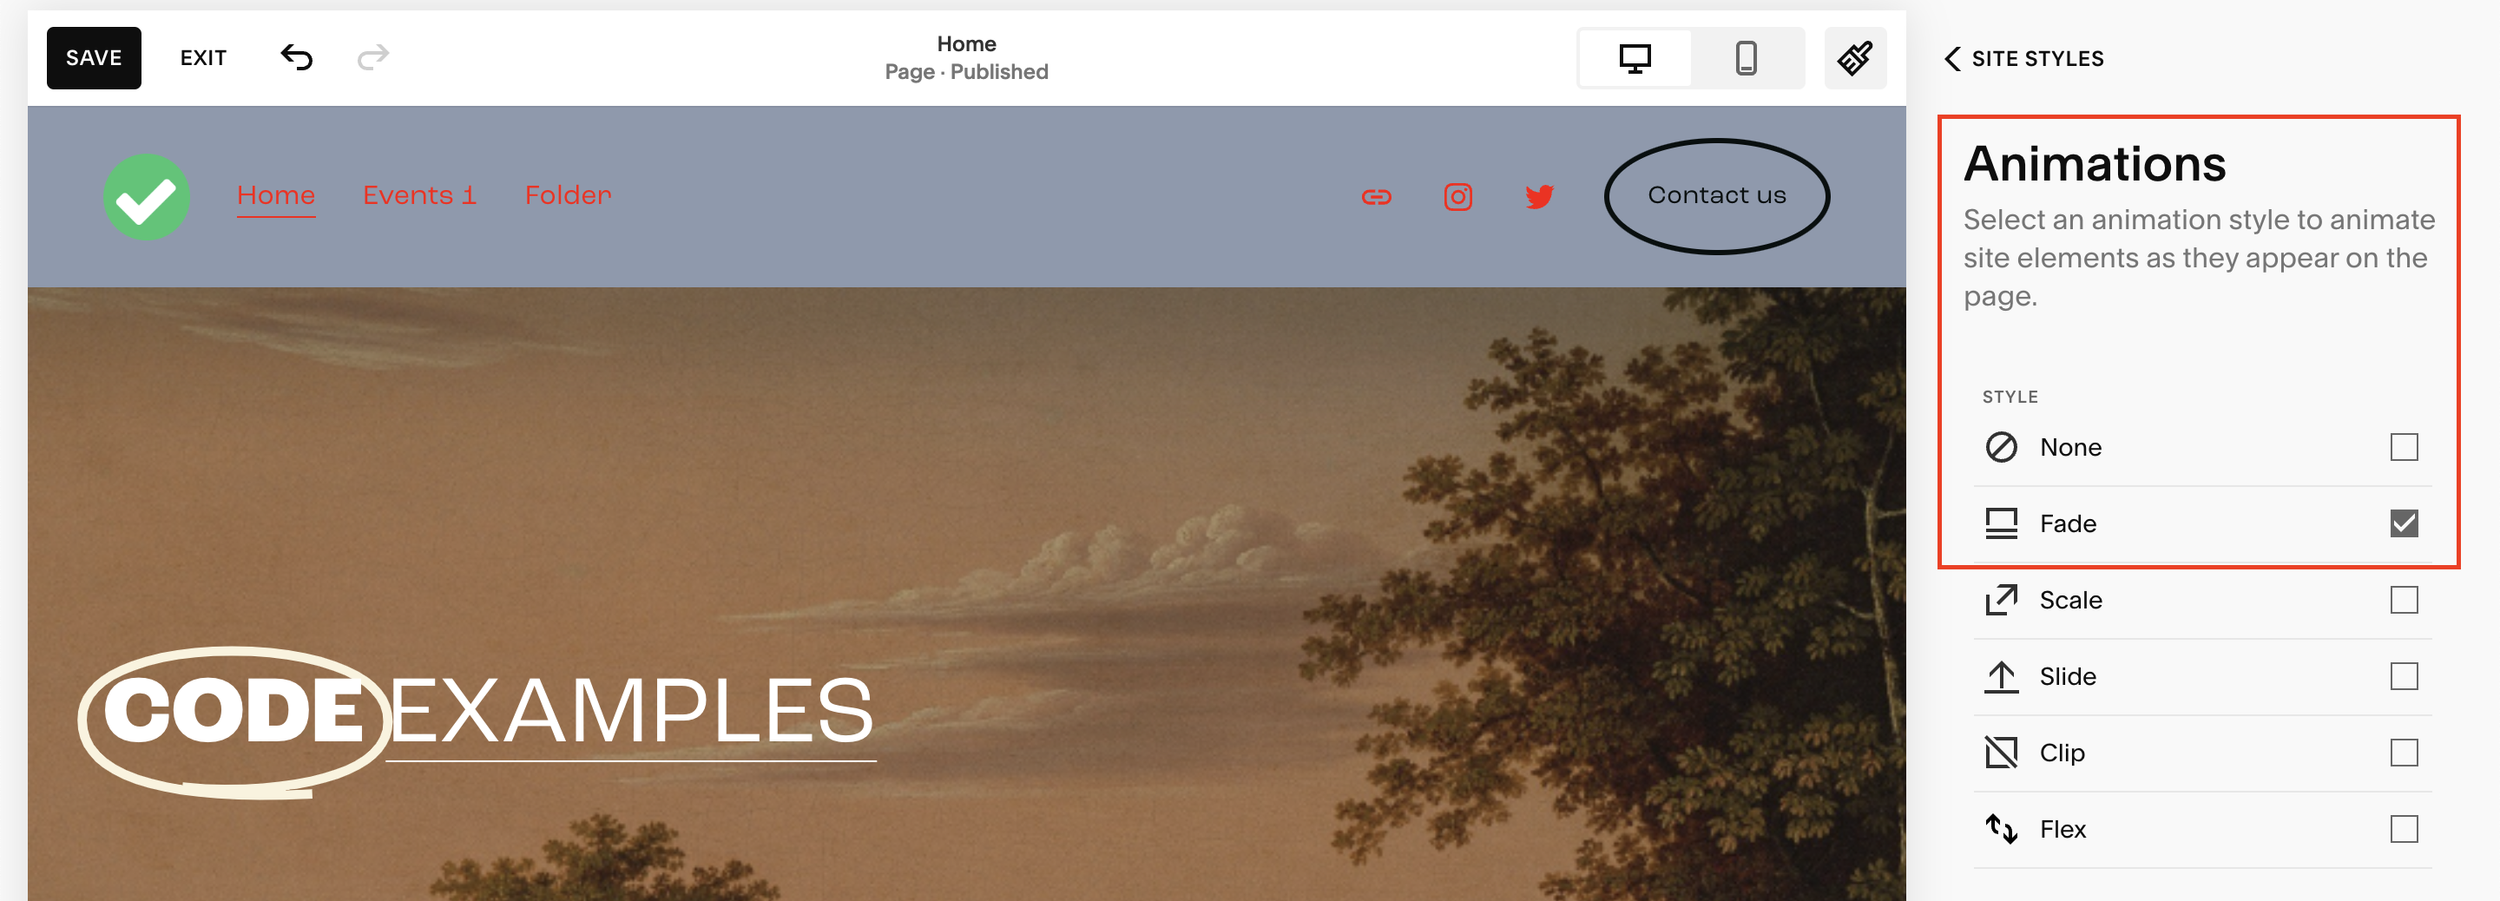Save changes with the SAVE button
Image resolution: width=2500 pixels, height=901 pixels.
[94, 58]
